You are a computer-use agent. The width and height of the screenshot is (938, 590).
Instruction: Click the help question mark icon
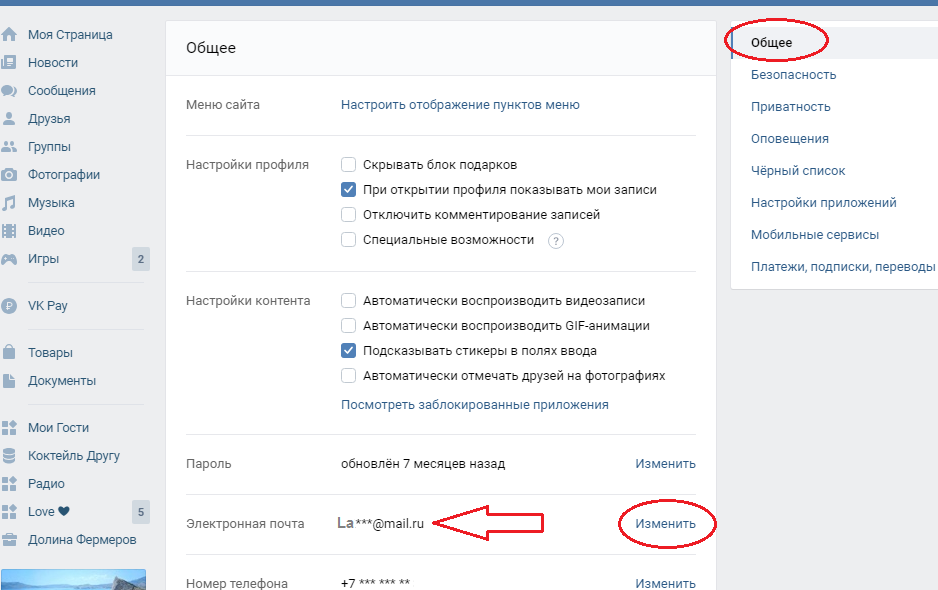point(556,241)
